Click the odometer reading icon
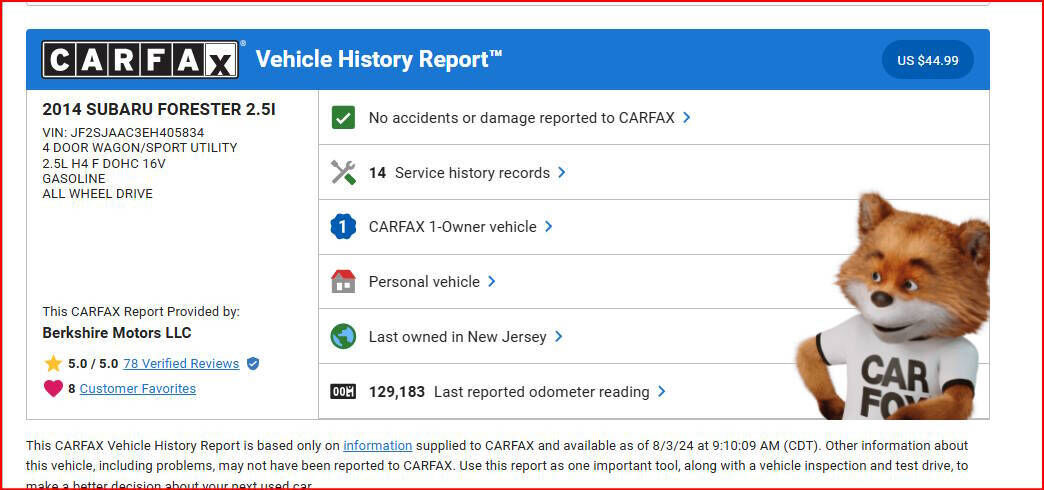This screenshot has height=490, width=1044. pyautogui.click(x=343, y=392)
